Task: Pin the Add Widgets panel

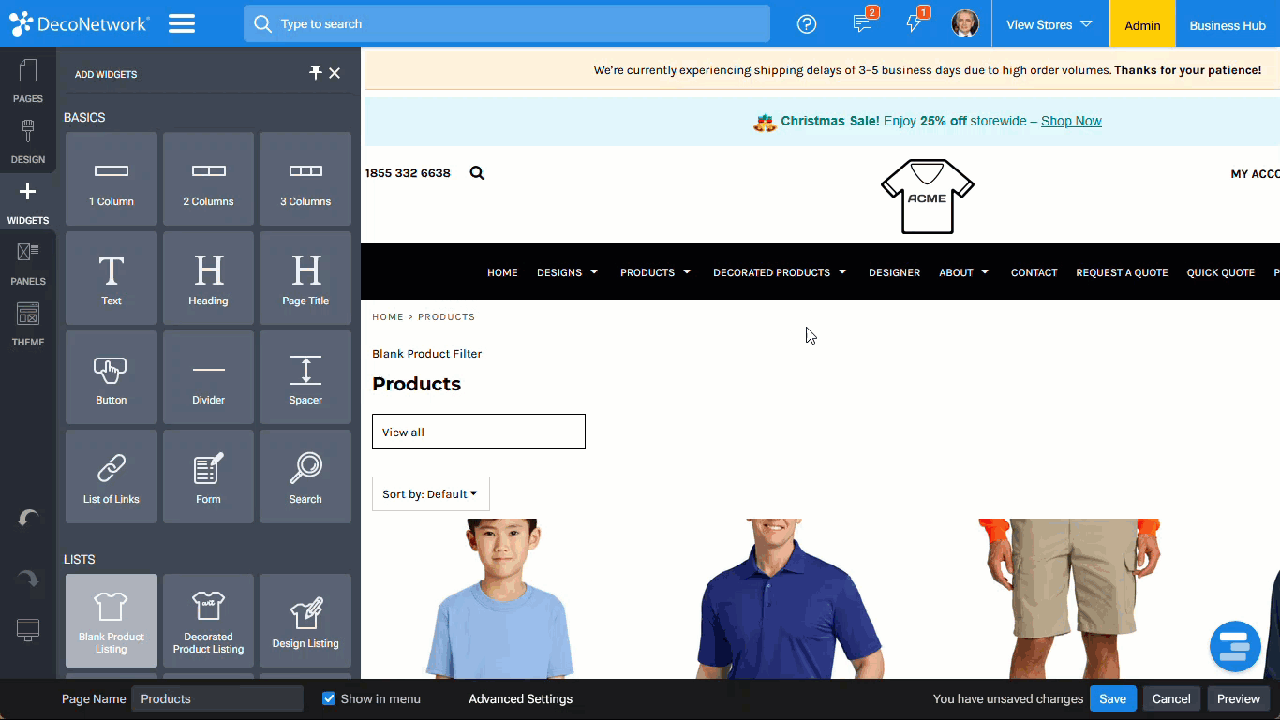Action: click(x=315, y=73)
